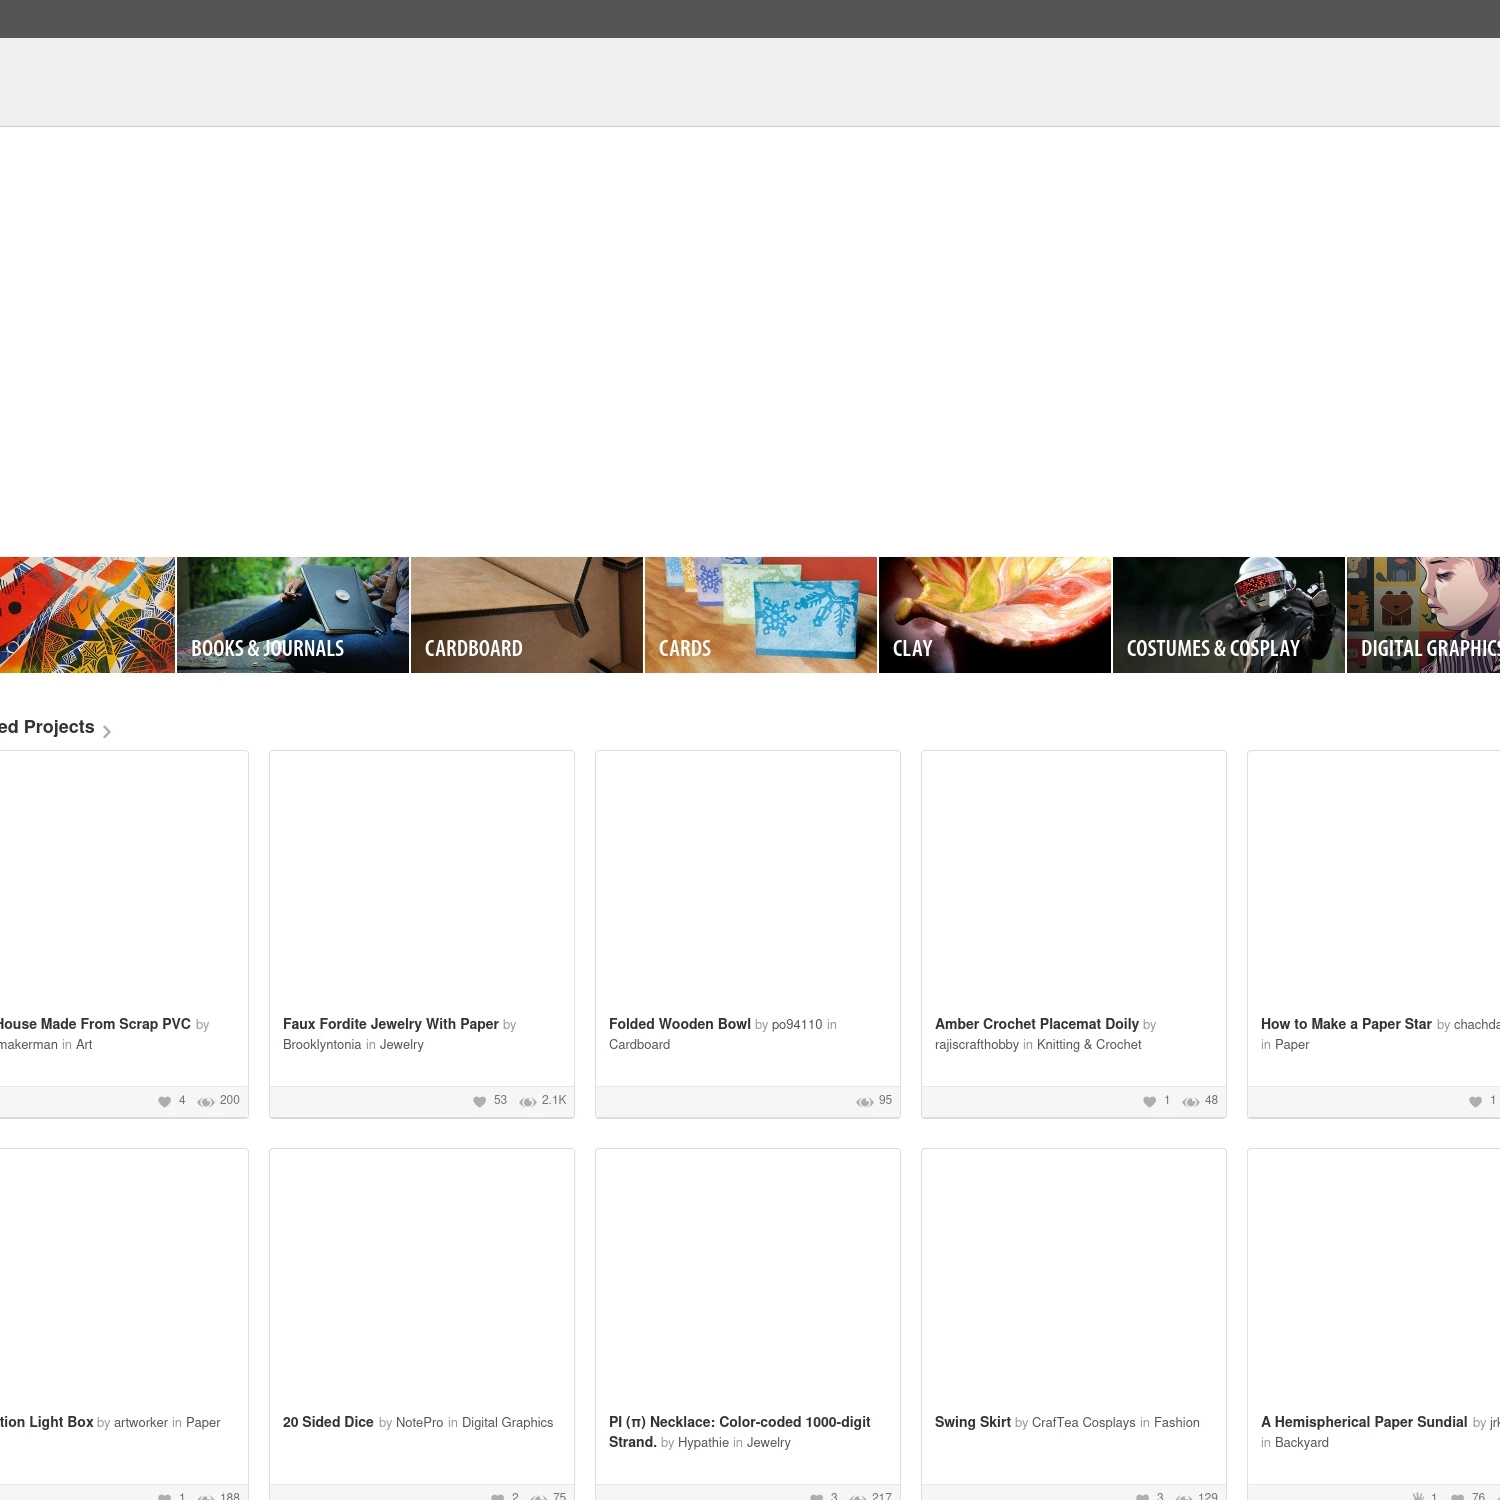Open the Cardboard category tile
Screen dimensions: 1500x1500
(x=527, y=615)
